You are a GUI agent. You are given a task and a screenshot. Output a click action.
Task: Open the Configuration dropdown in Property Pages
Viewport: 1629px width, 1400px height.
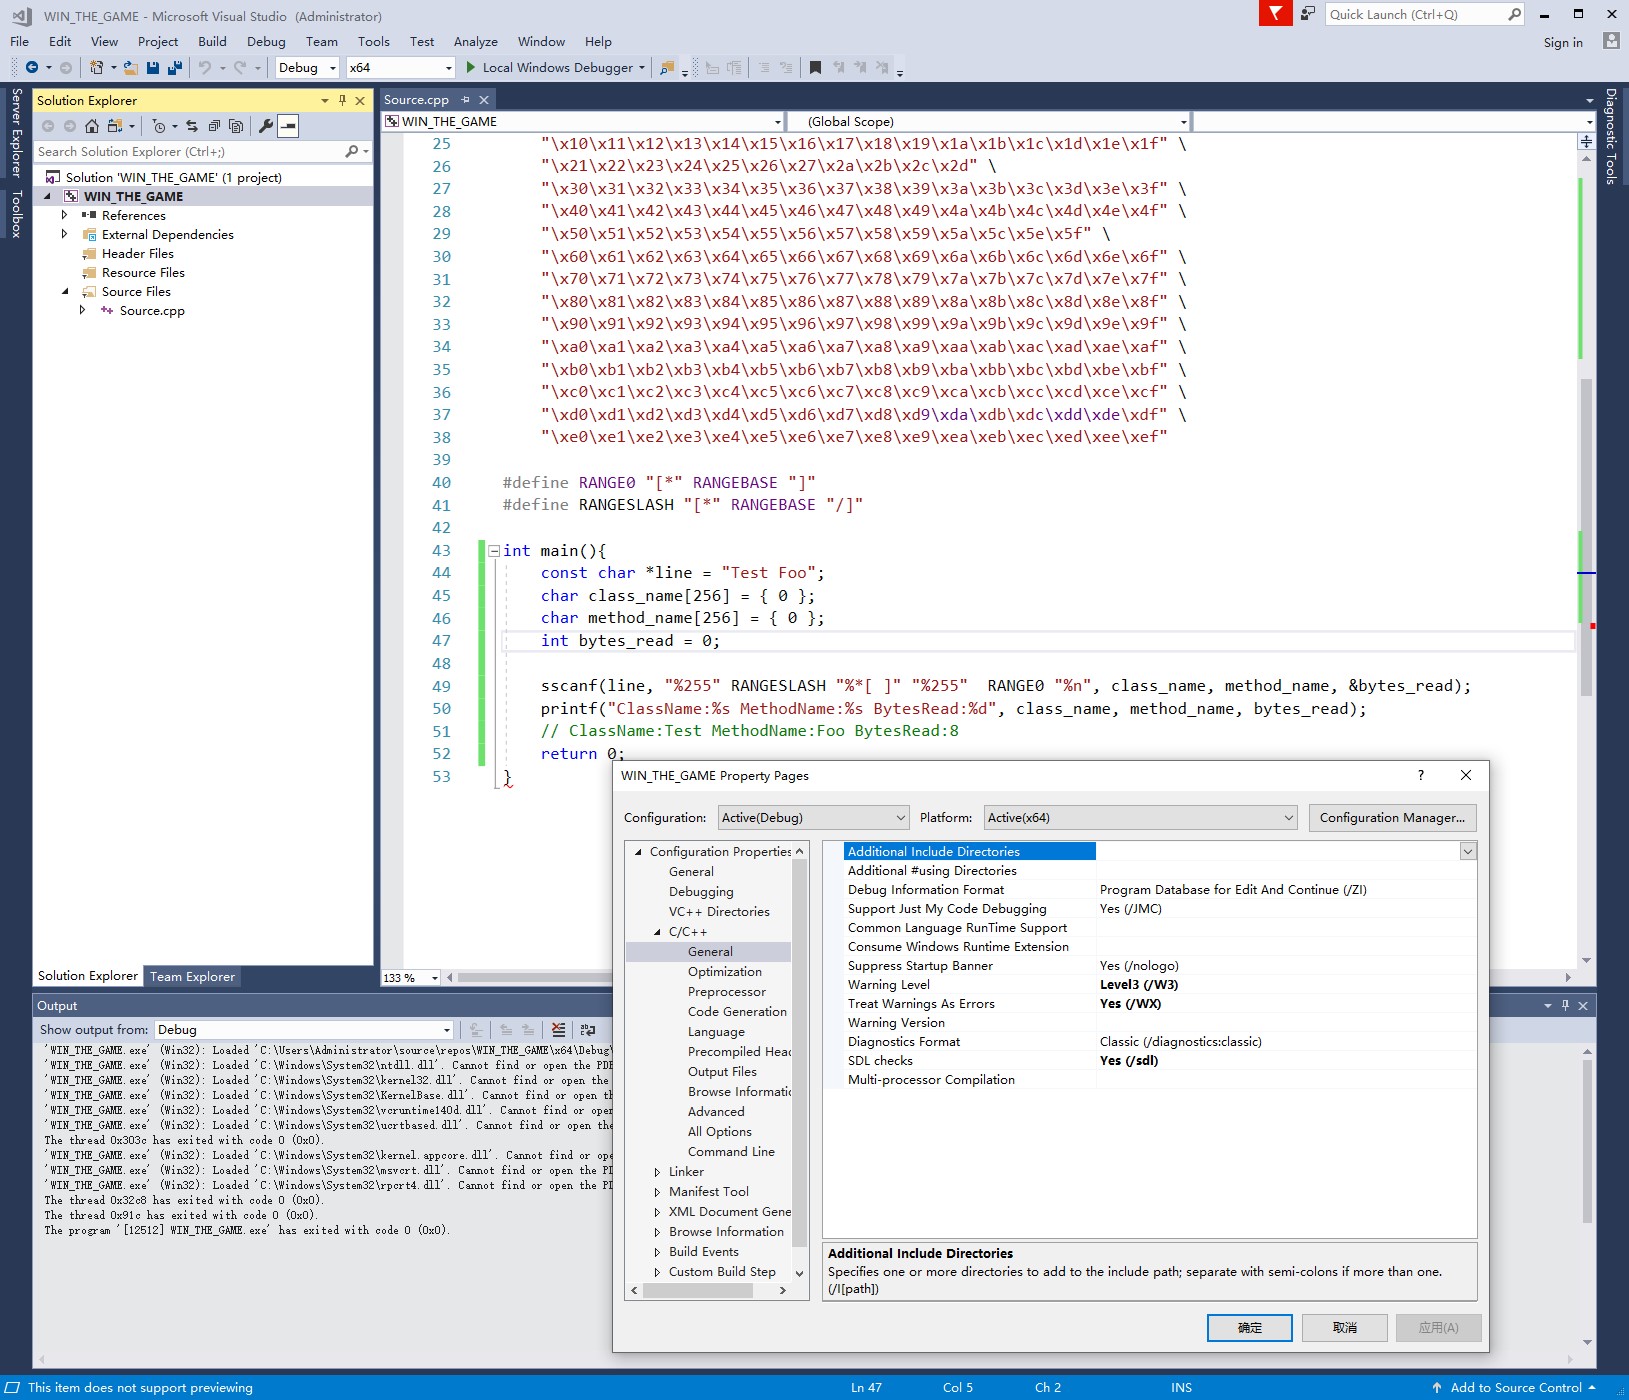coord(813,818)
